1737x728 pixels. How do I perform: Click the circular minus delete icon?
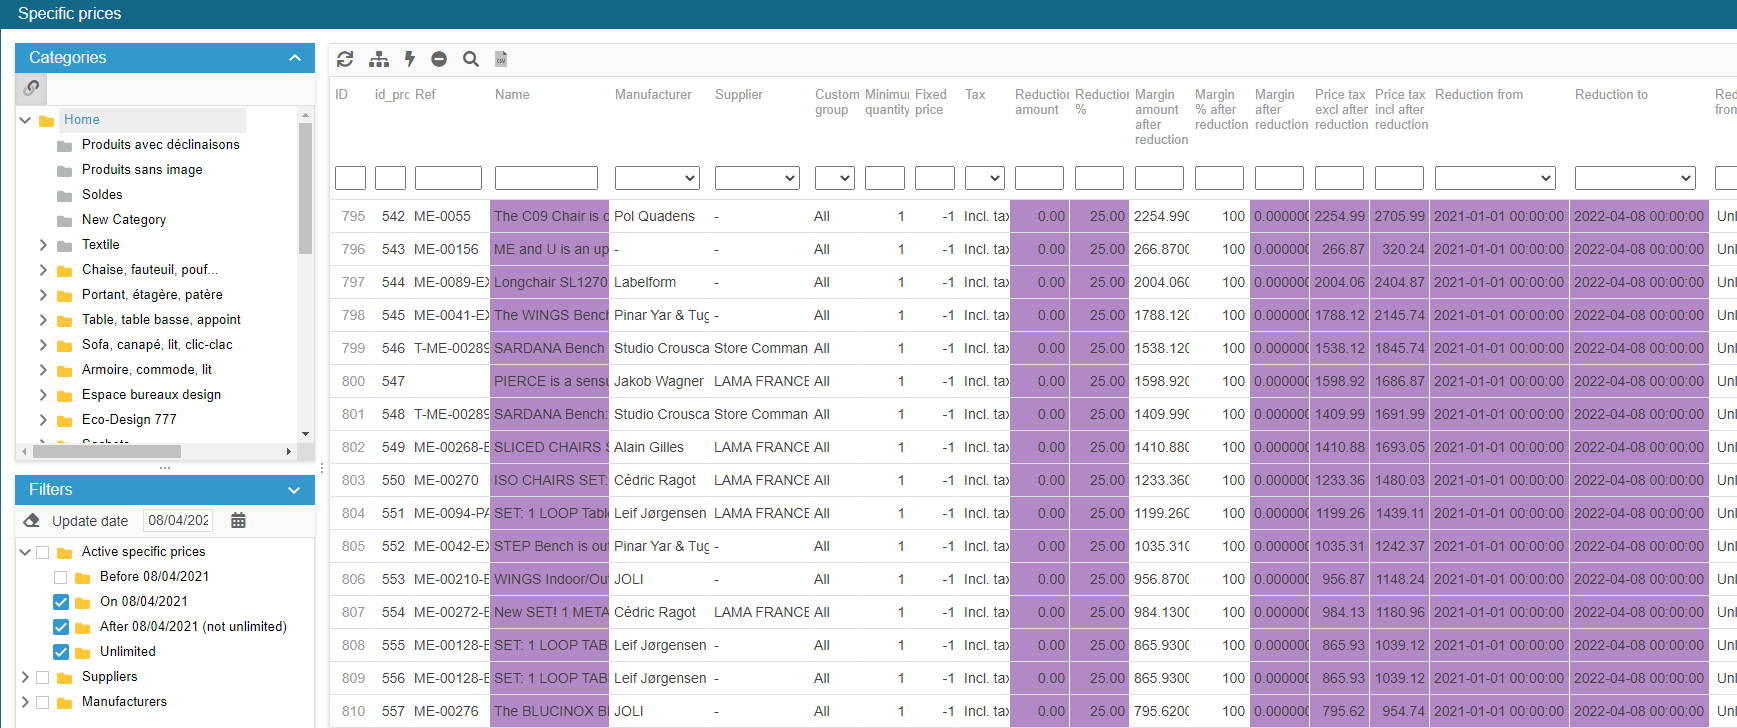[439, 59]
